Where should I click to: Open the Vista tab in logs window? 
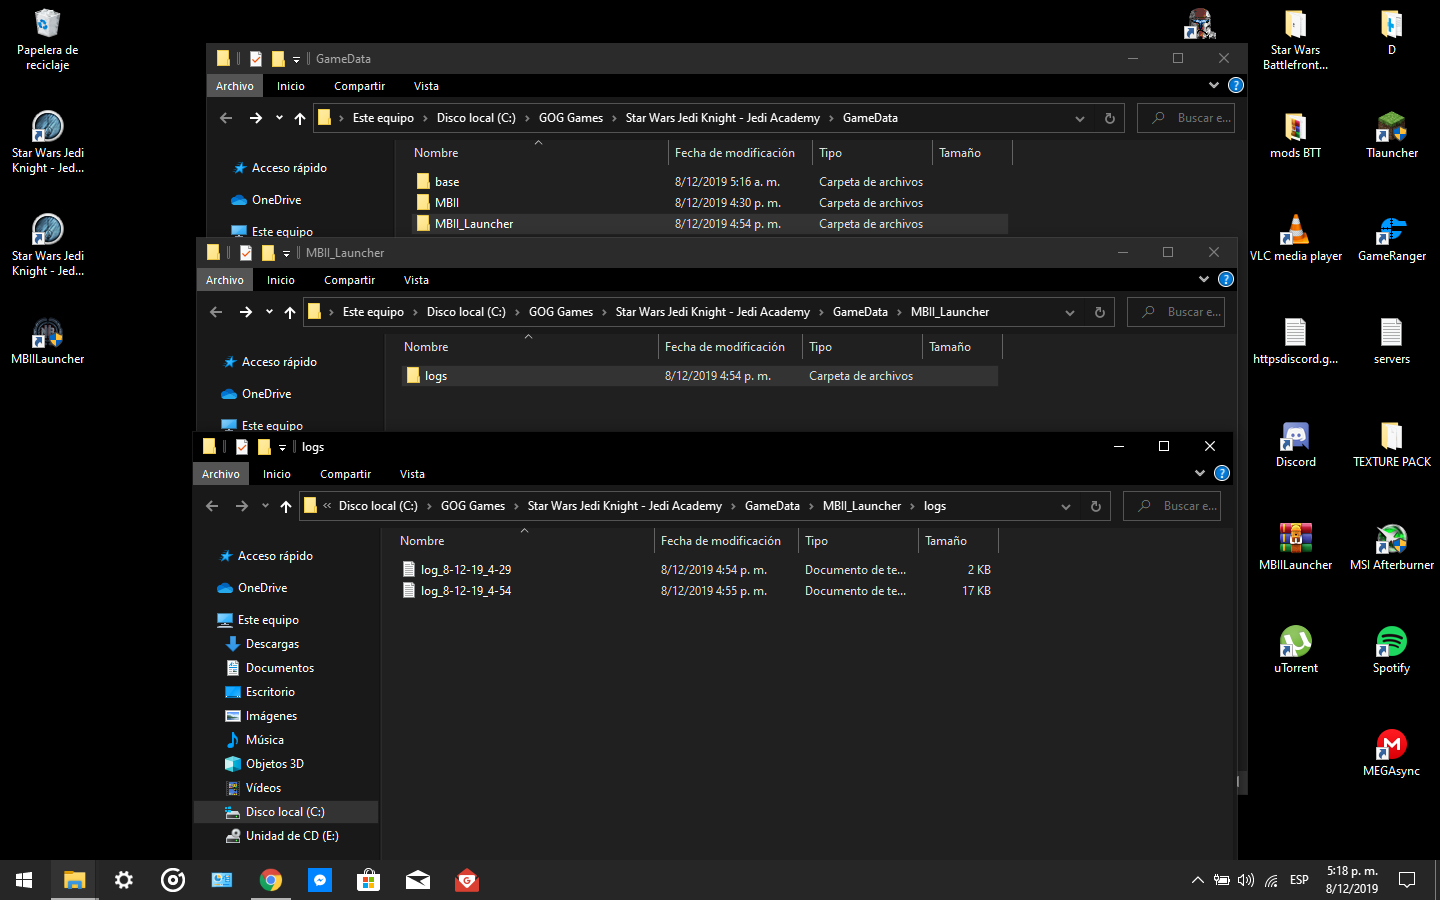412,474
